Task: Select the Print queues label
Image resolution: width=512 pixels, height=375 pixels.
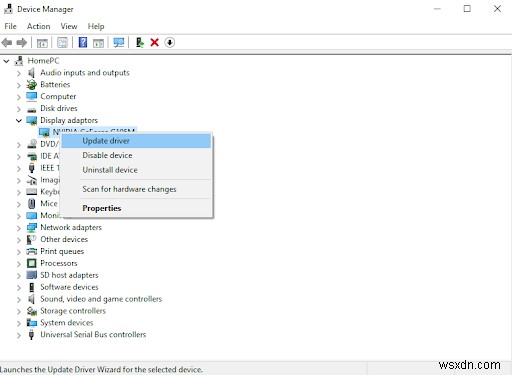Action: coord(62,251)
